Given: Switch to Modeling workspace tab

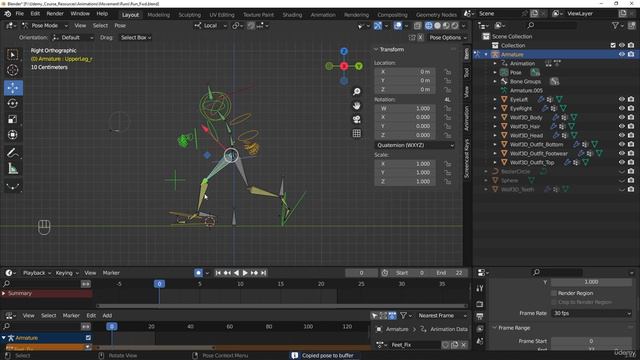Looking at the screenshot, I should click(158, 15).
